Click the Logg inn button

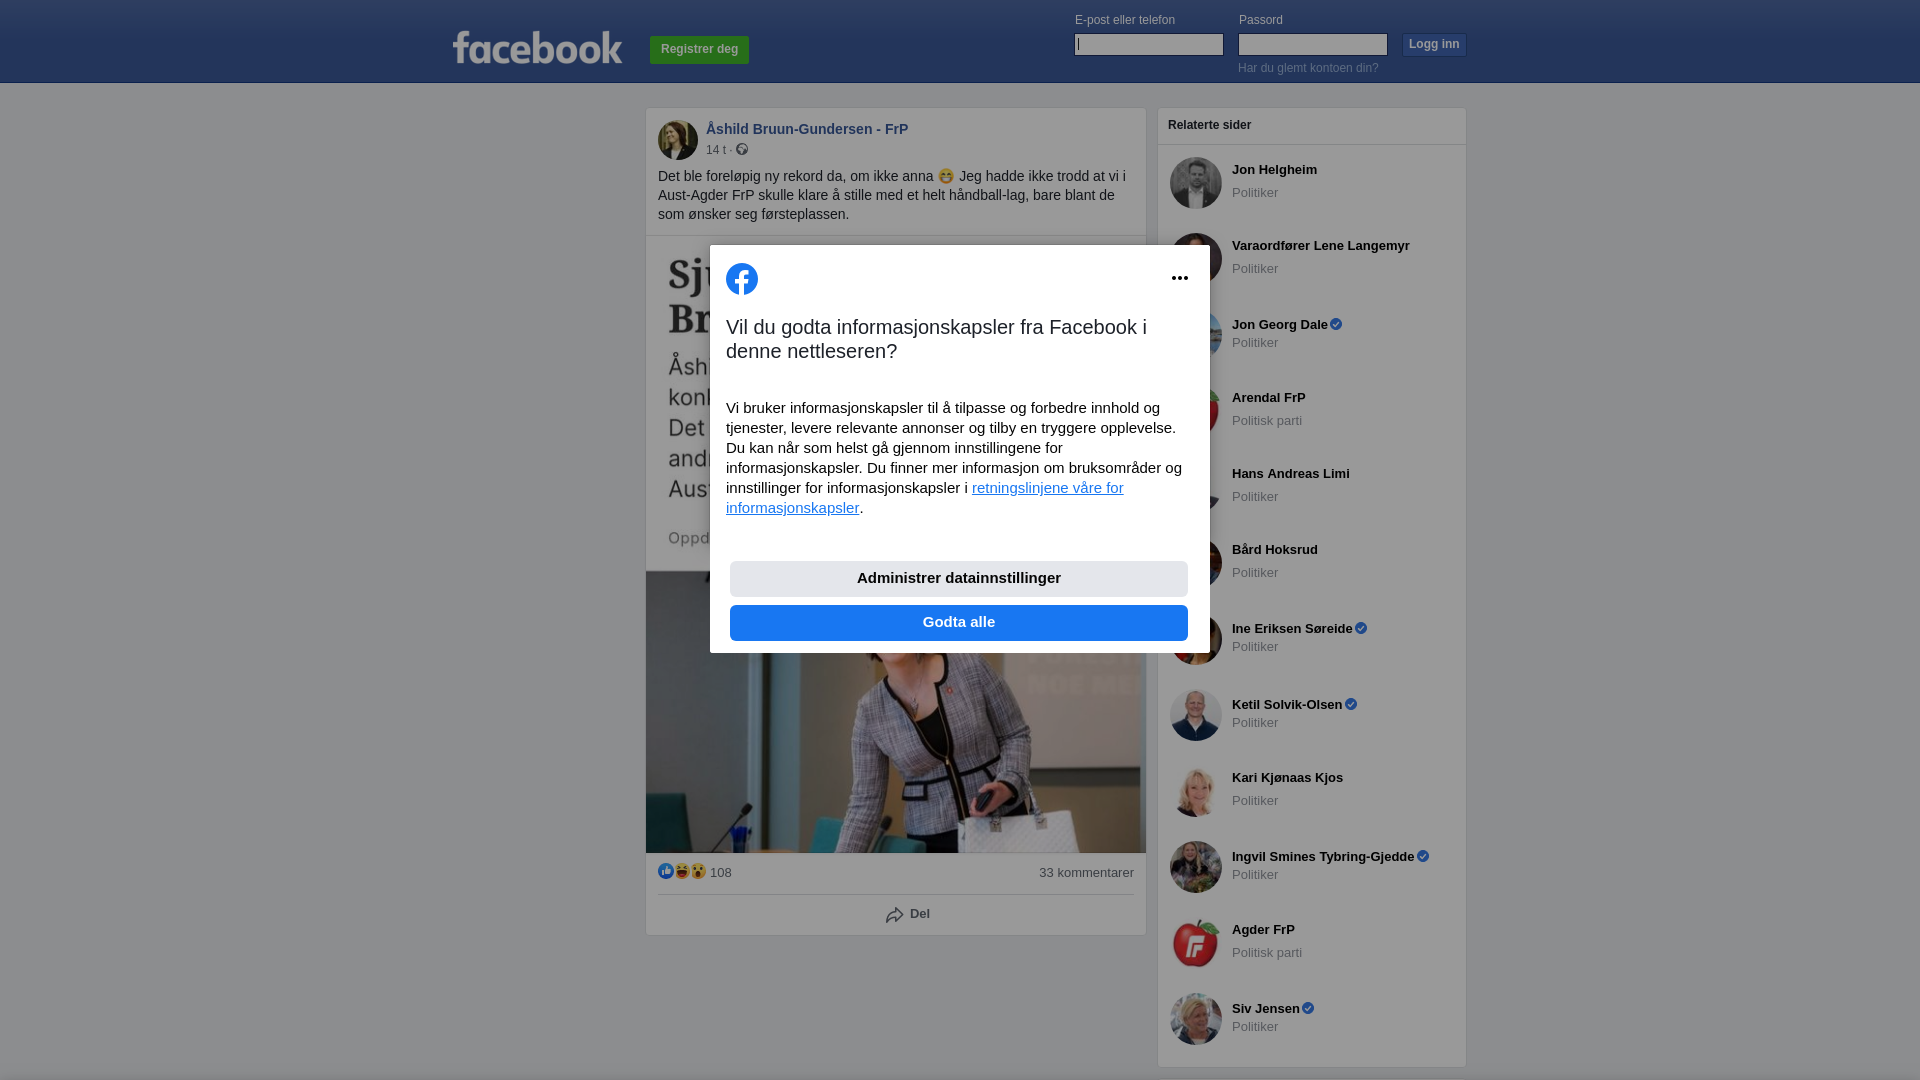[x=1434, y=45]
